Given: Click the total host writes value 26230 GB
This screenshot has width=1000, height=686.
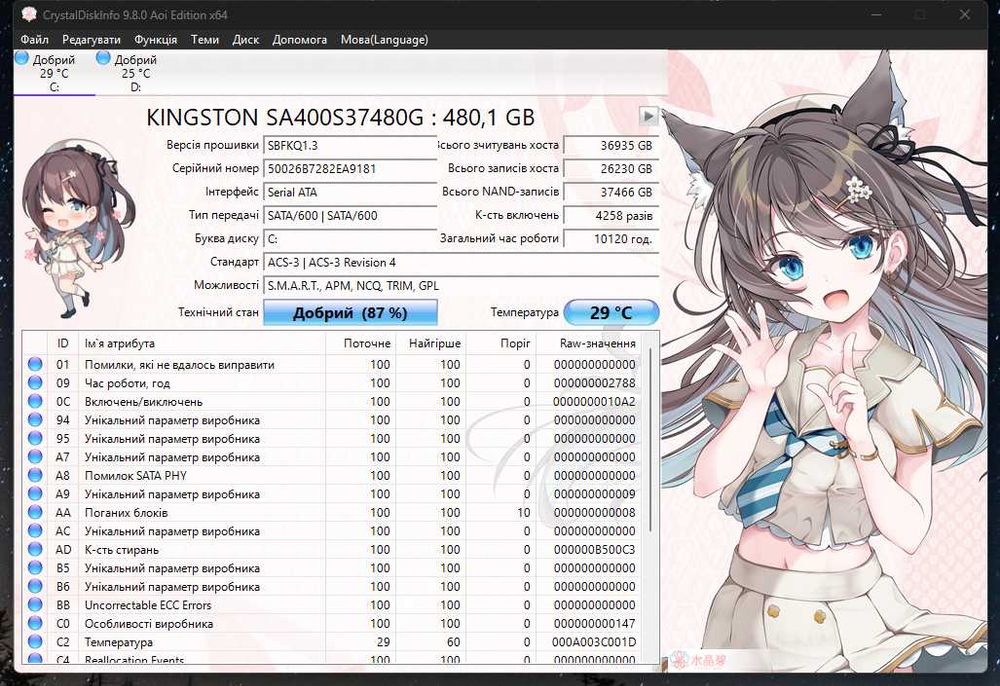Looking at the screenshot, I should pos(611,169).
